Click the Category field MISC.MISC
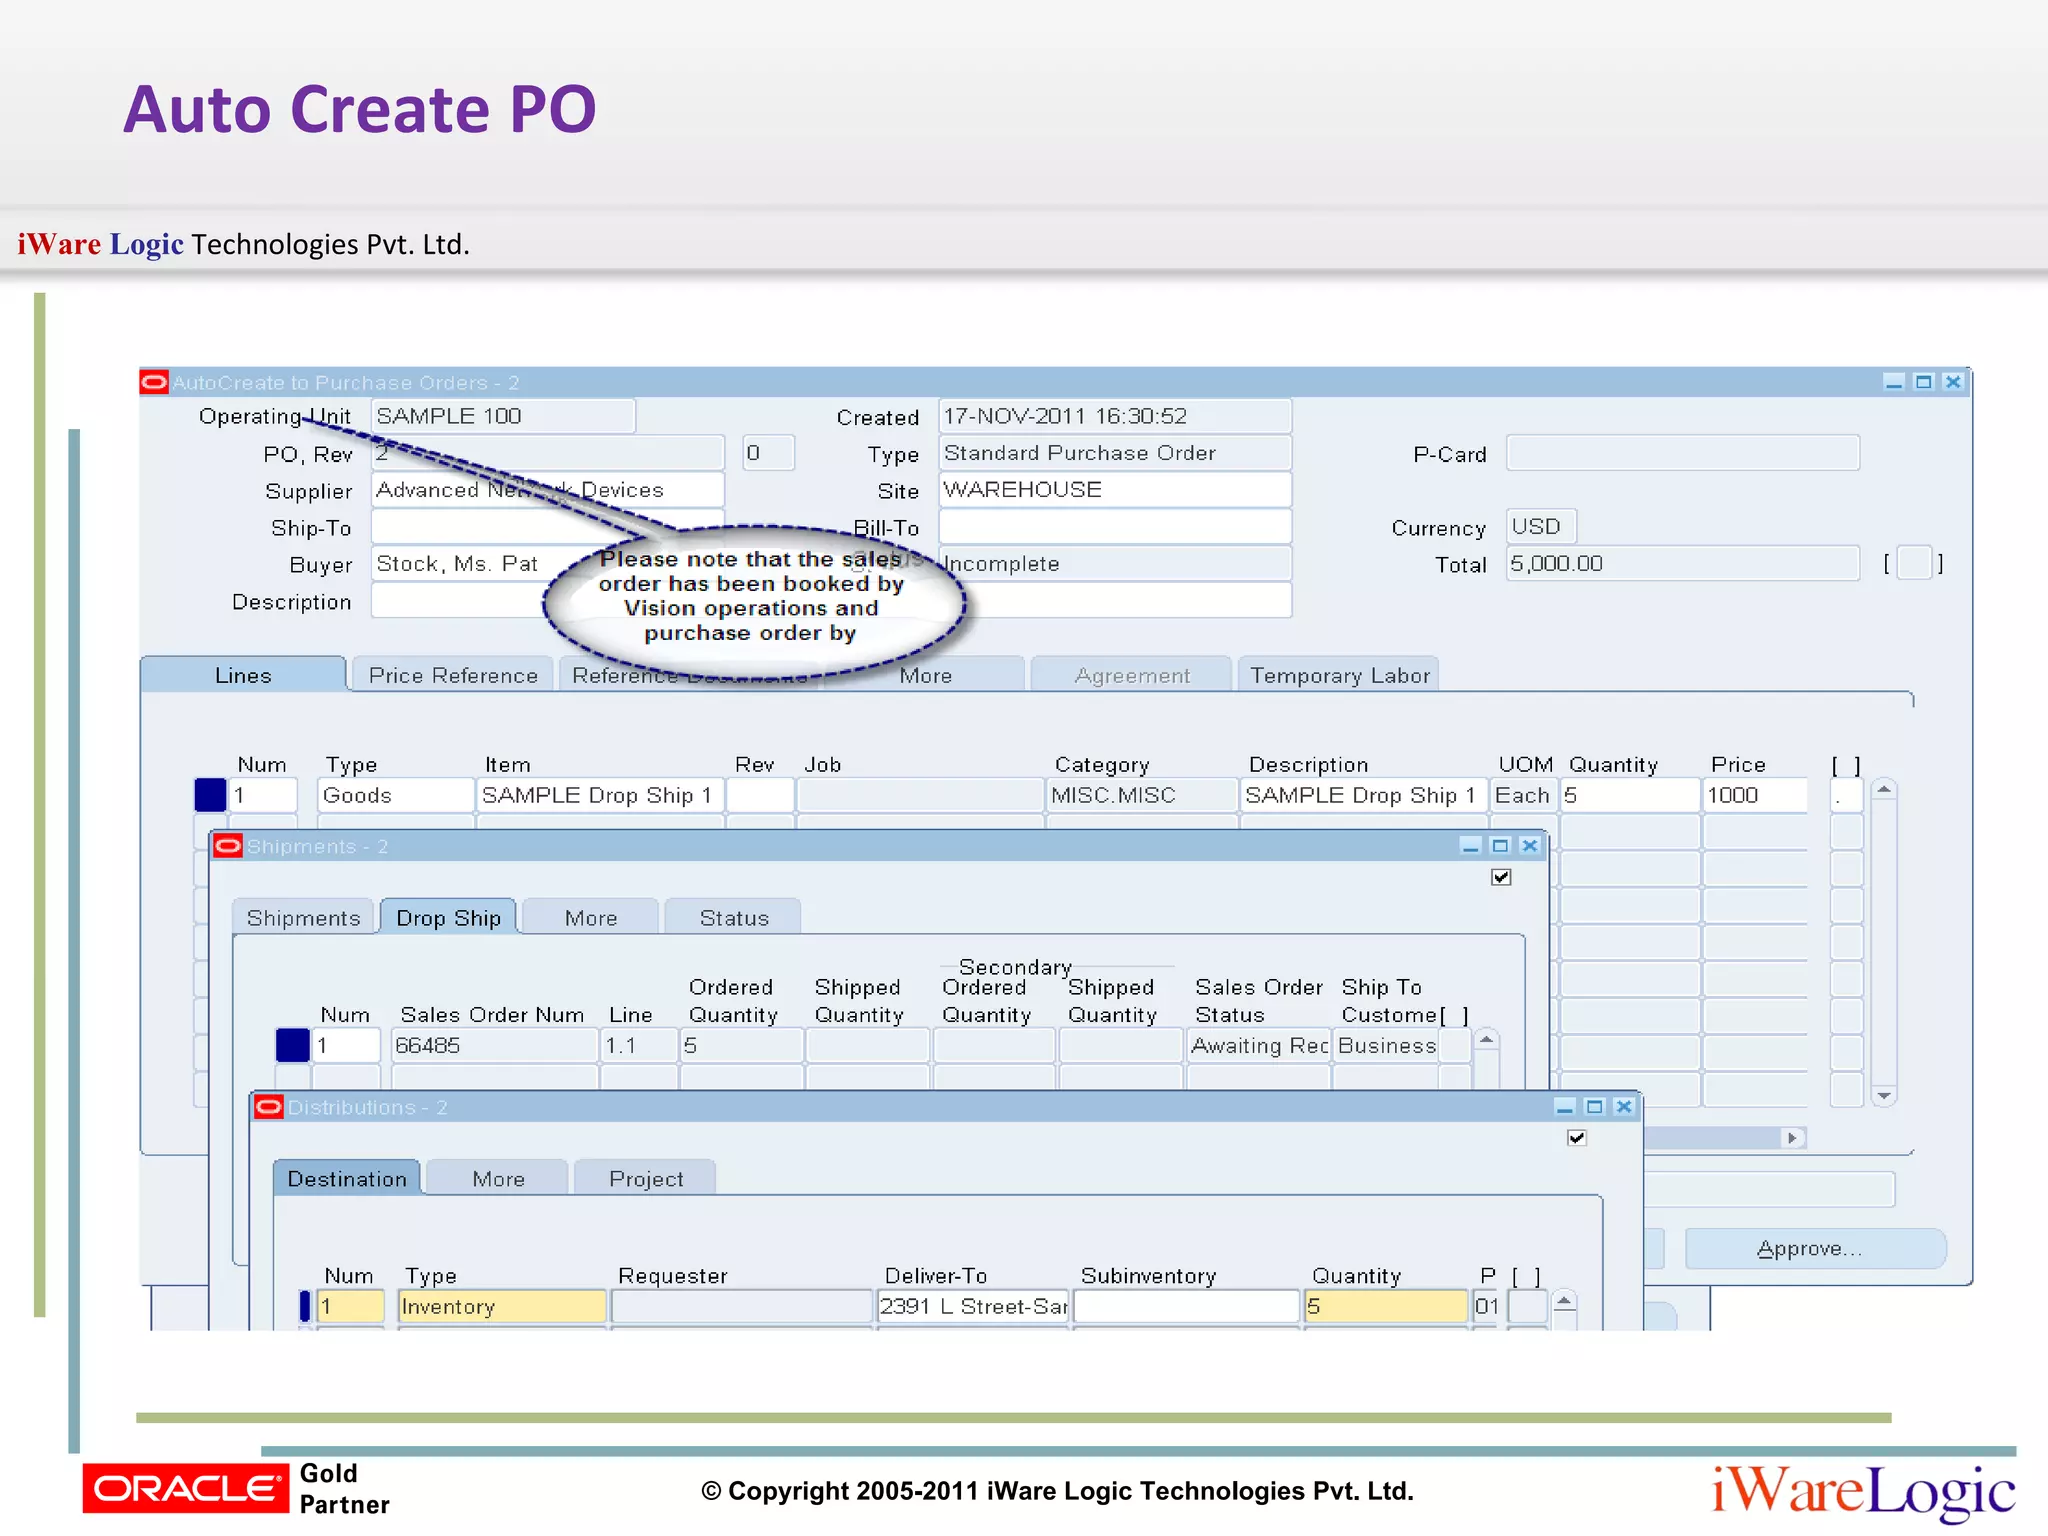2048x1536 pixels. (x=1142, y=795)
